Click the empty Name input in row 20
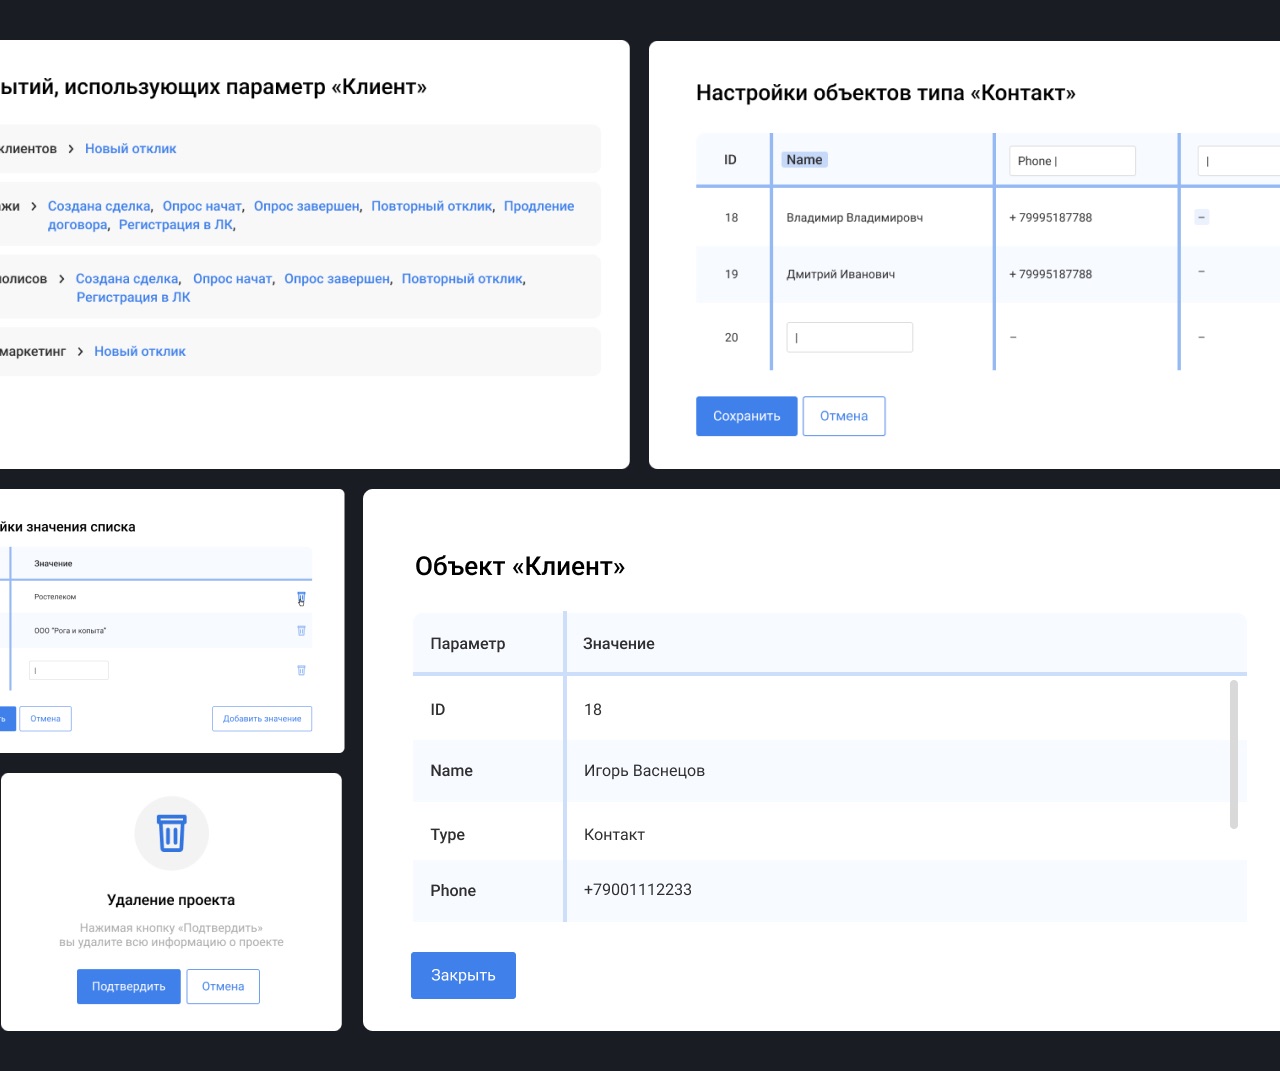 click(x=850, y=337)
